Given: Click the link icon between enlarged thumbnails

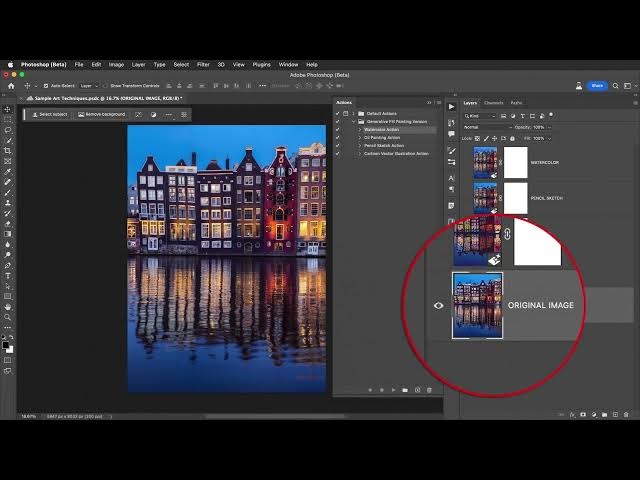Looking at the screenshot, I should (507, 234).
